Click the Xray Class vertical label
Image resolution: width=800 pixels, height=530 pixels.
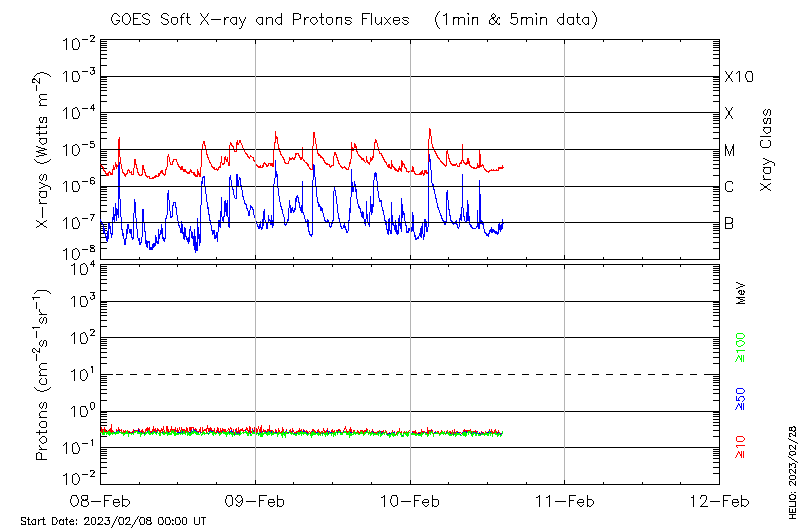[767, 150]
